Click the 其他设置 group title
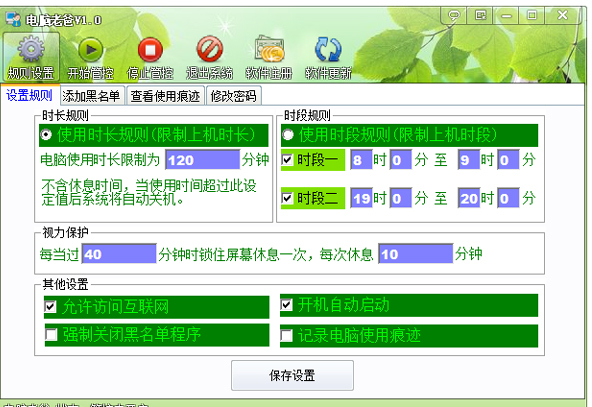The height and width of the screenshot is (407, 592). tap(65, 284)
